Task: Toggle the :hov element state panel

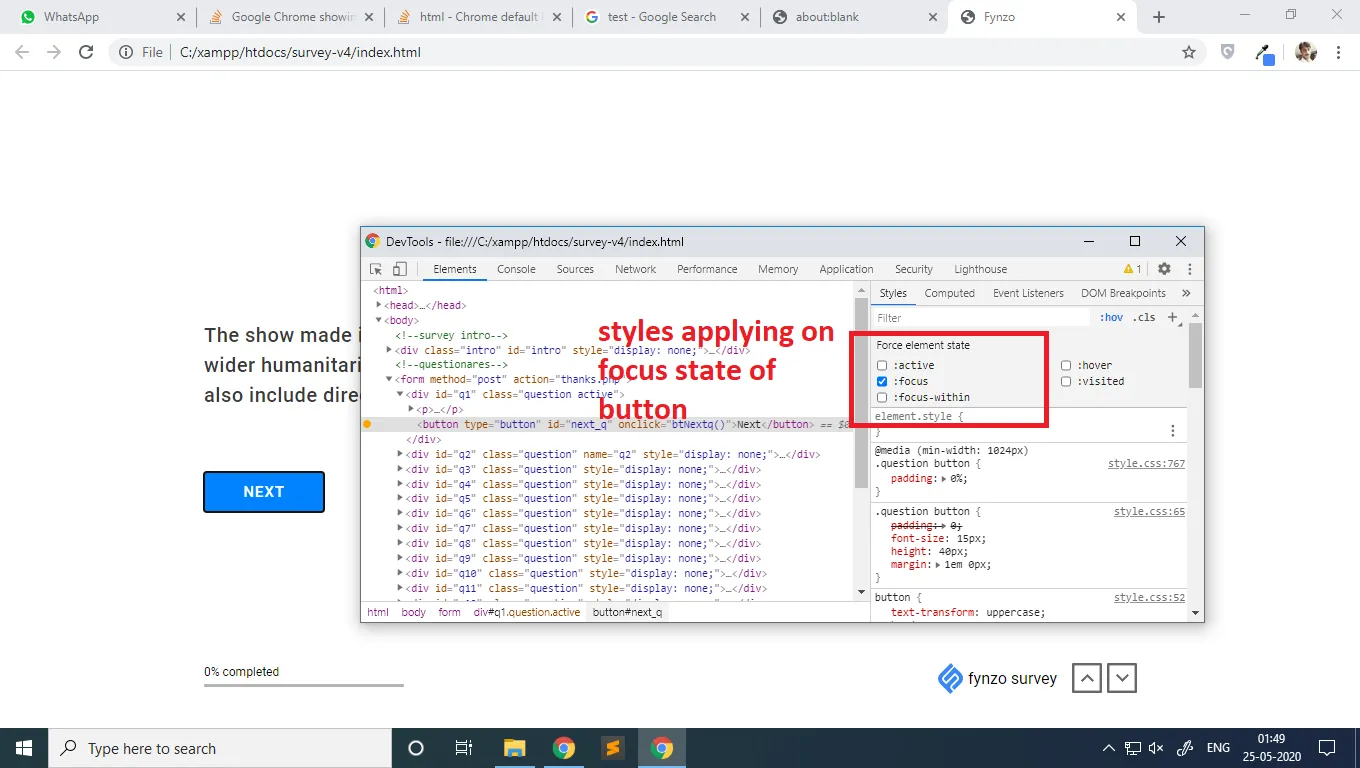Action: (1111, 318)
